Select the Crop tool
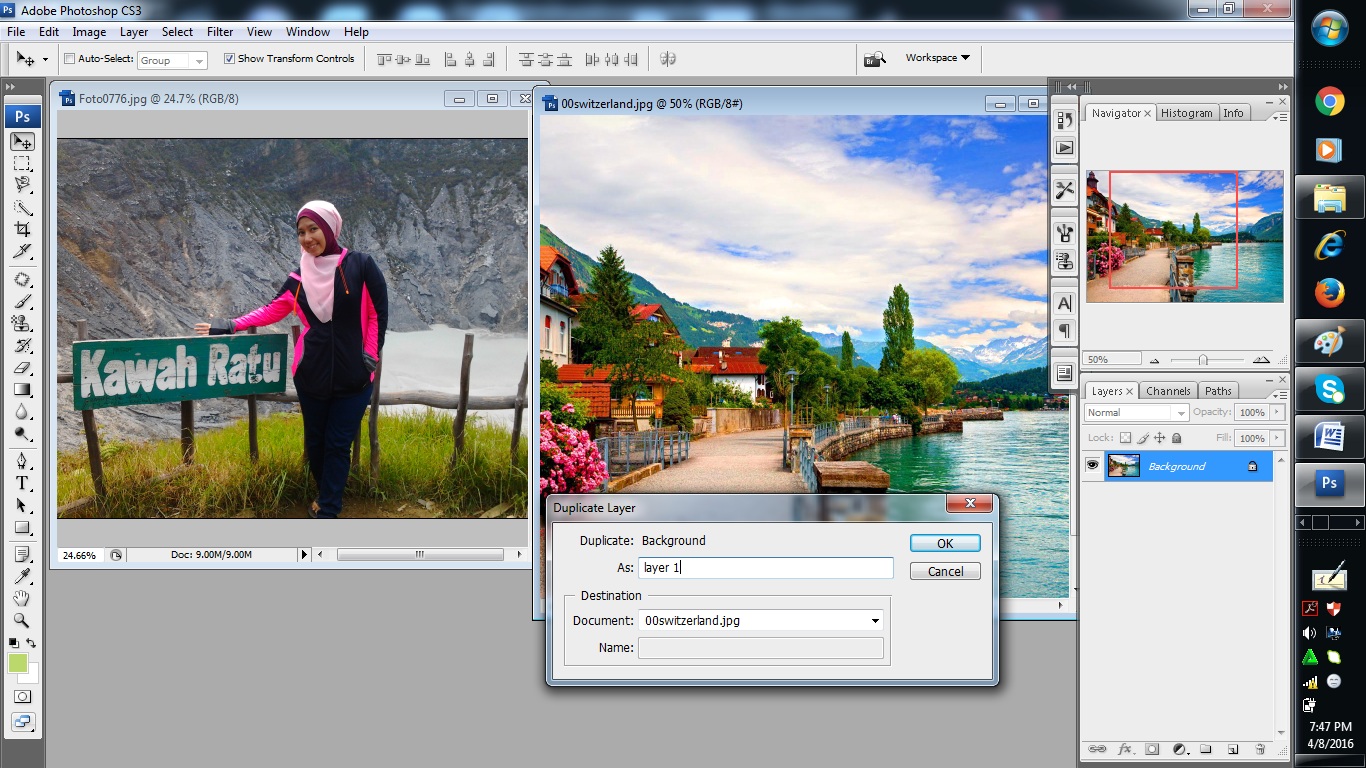Viewport: 1366px width, 768px height. pyautogui.click(x=22, y=230)
